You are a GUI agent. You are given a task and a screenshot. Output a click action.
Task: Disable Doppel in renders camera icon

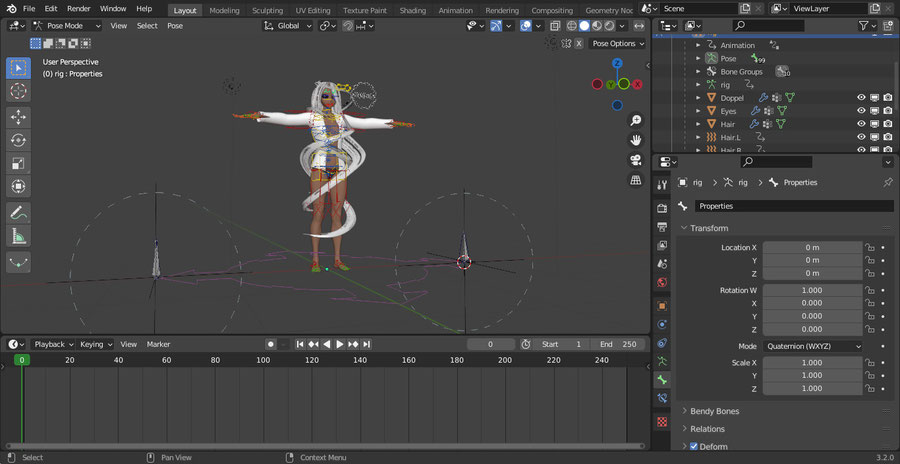tap(887, 98)
